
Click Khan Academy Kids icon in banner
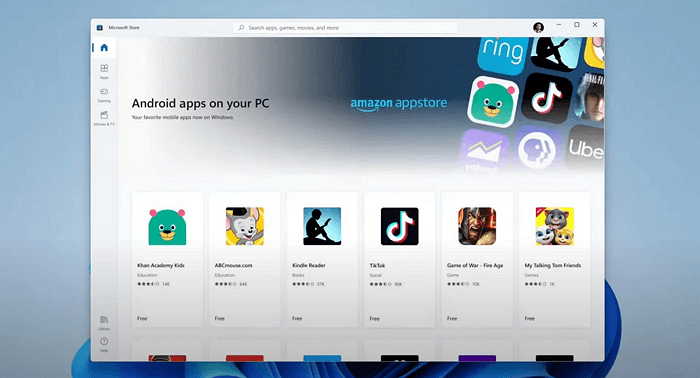click(493, 102)
